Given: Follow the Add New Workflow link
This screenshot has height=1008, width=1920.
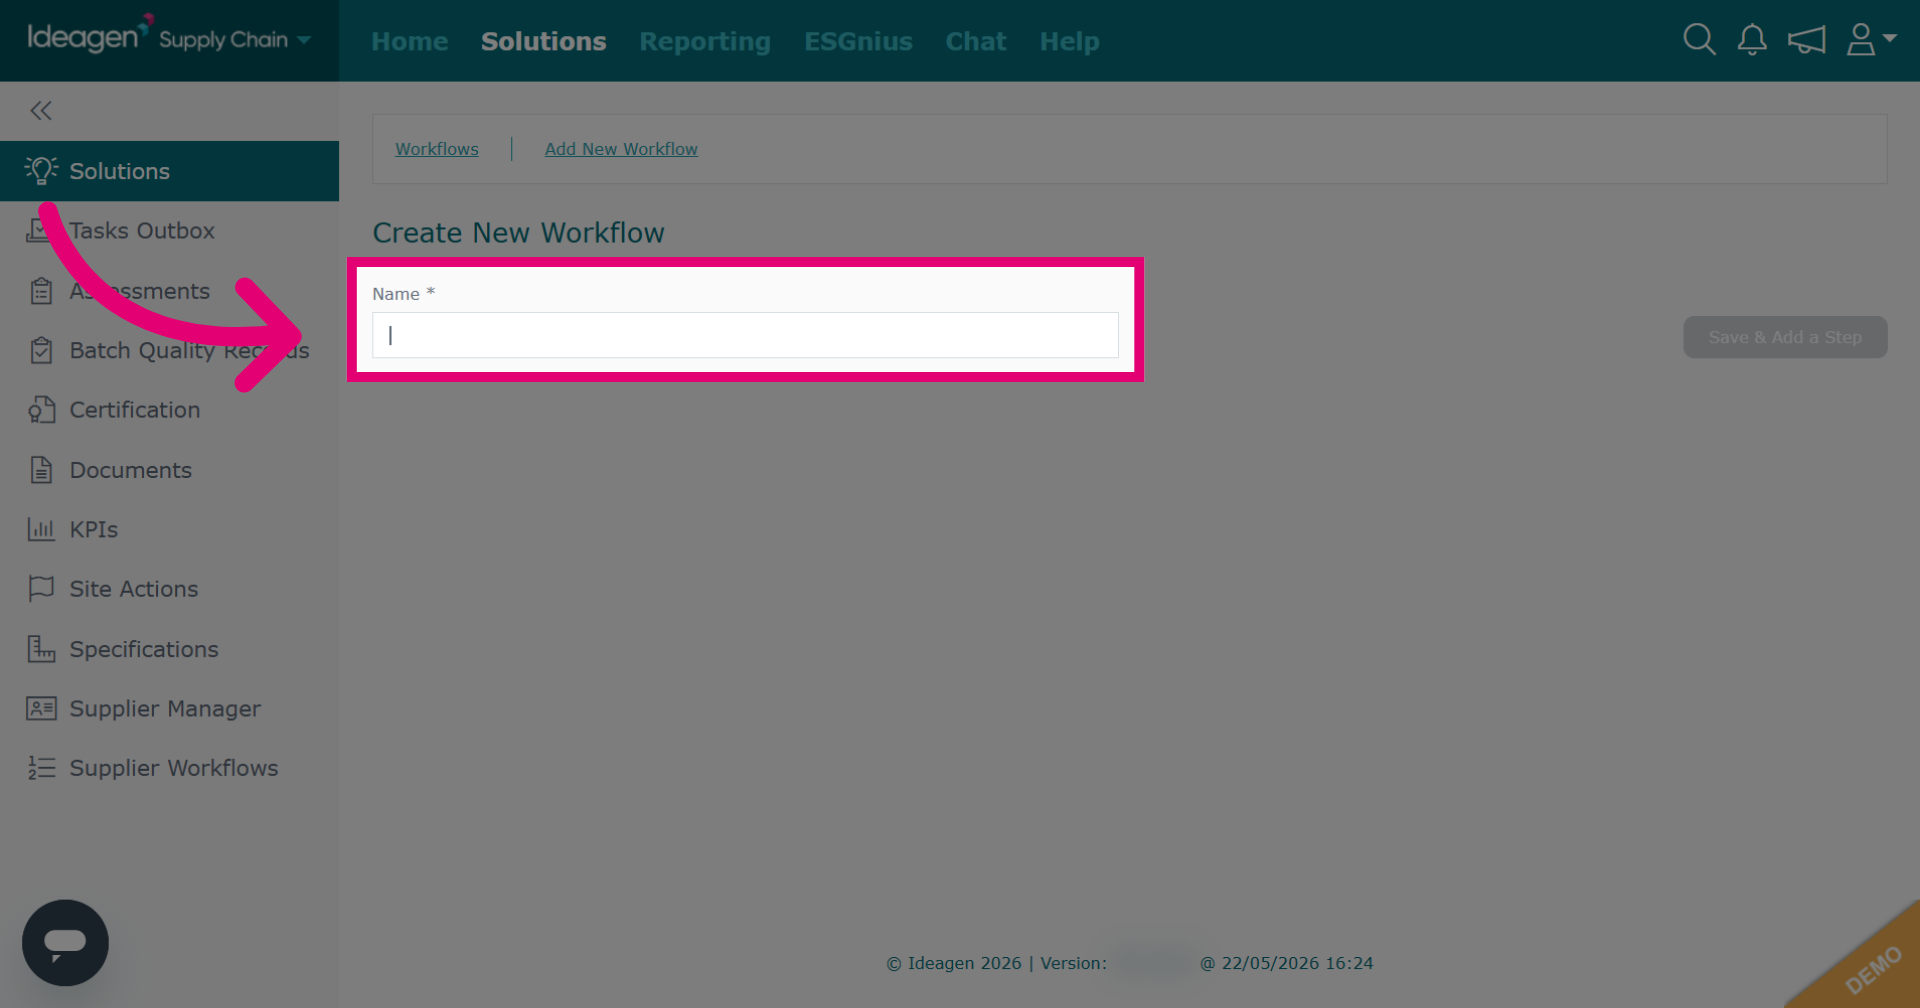Looking at the screenshot, I should pyautogui.click(x=621, y=149).
